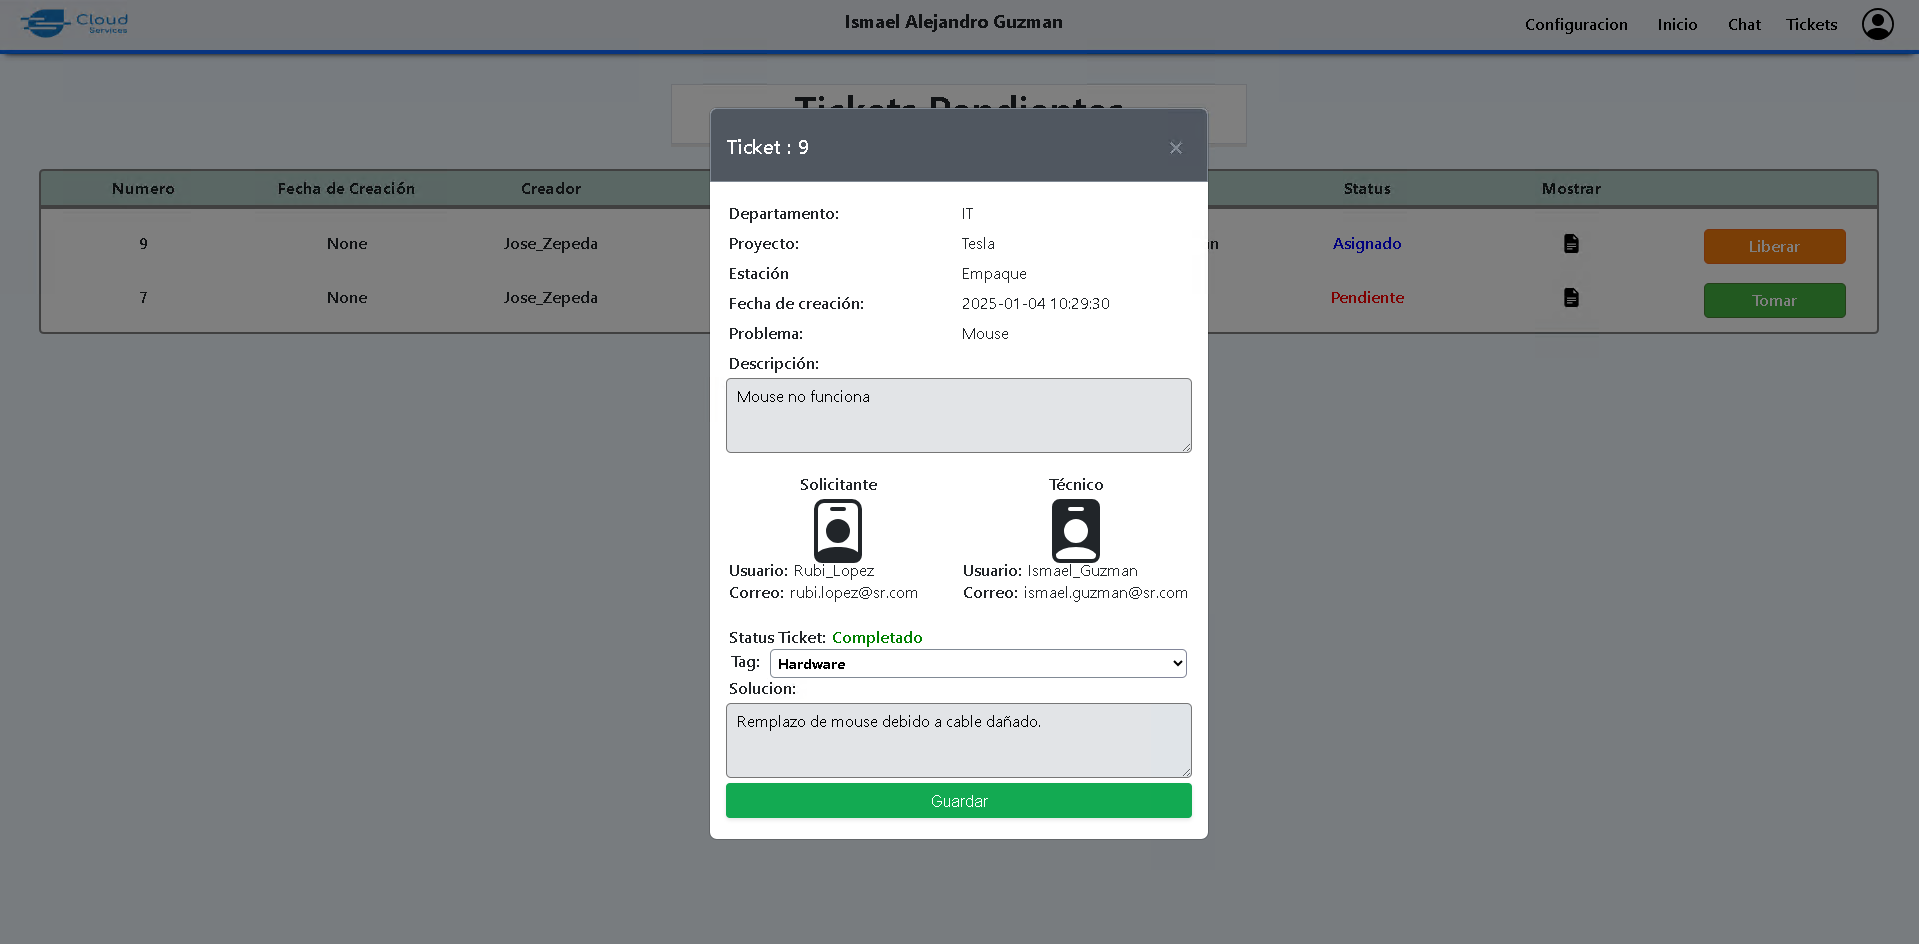Expand the Tag dropdown showing Hardware

tap(977, 664)
